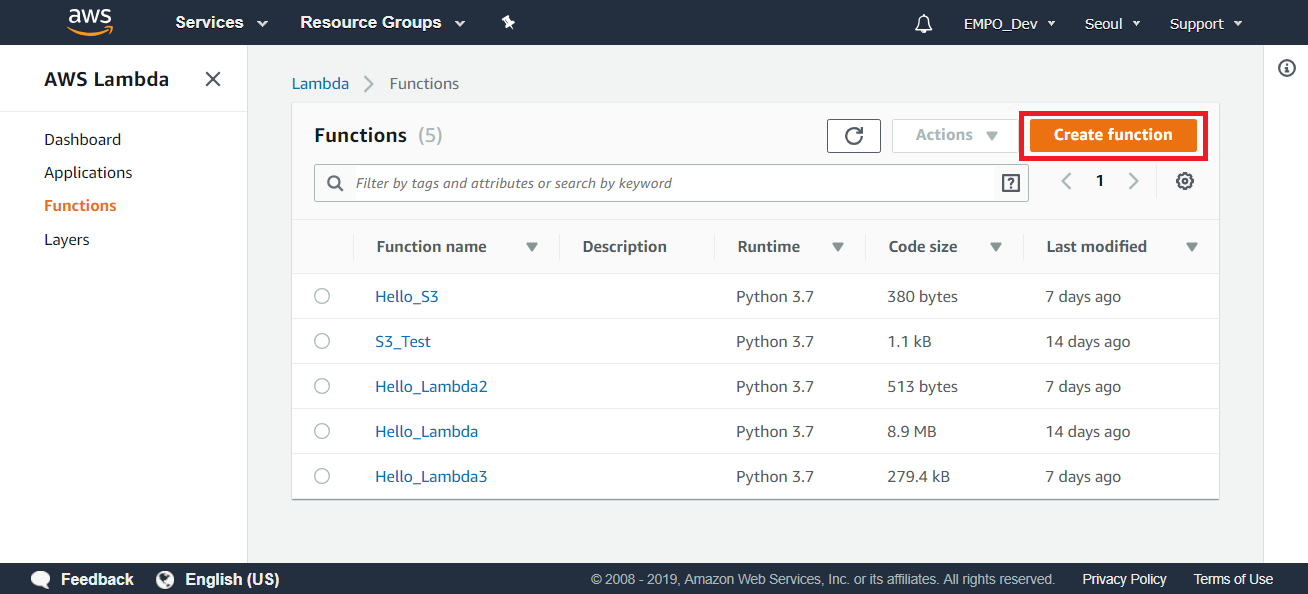Screen dimensions: 1308x594
Task: Go to next page of functions
Action: [1133, 182]
